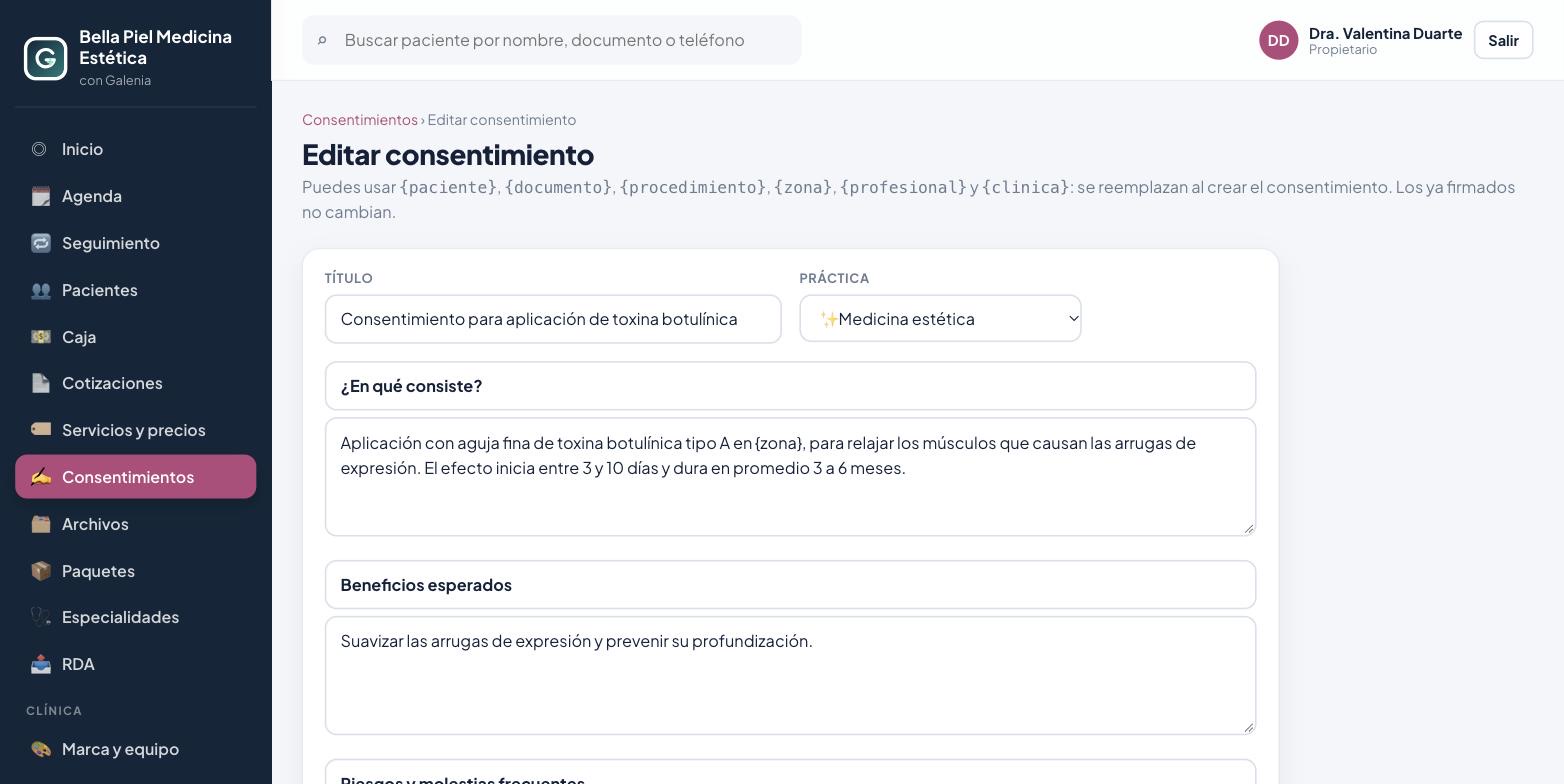The height and width of the screenshot is (784, 1564).
Task: Select Archivos in the sidebar
Action: (136, 524)
